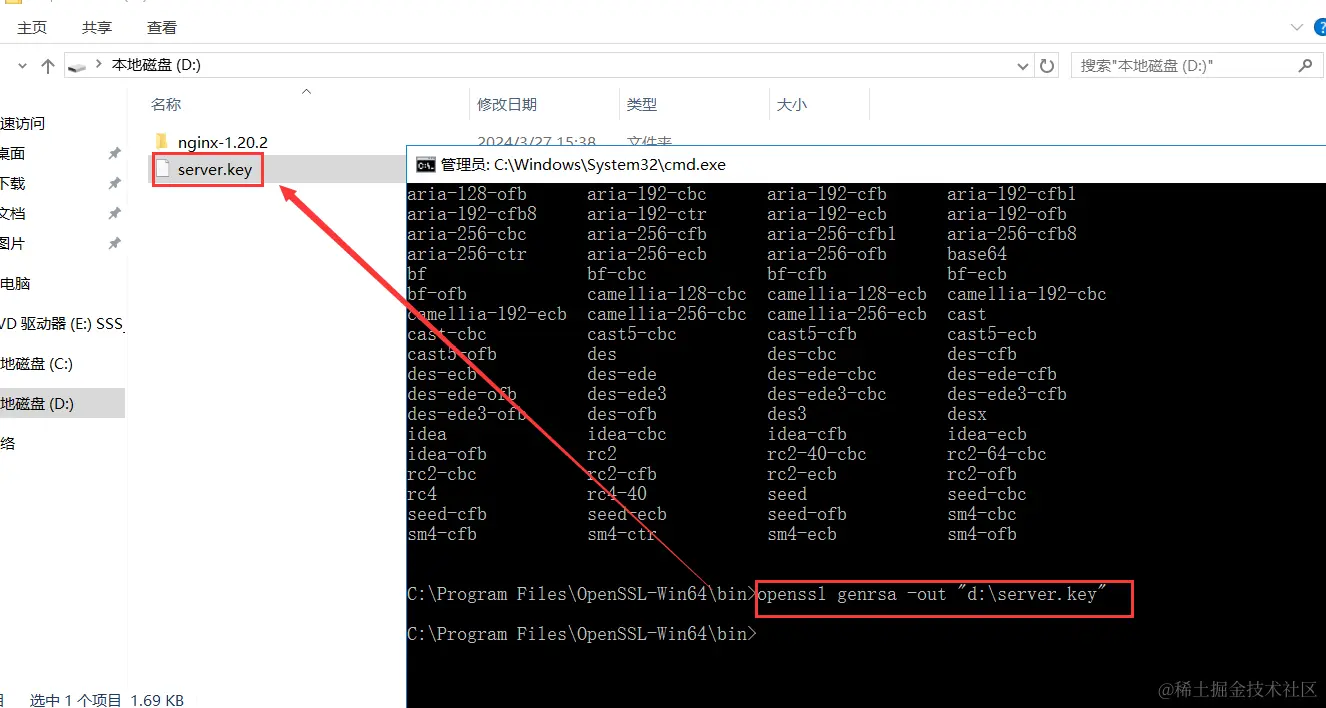The width and height of the screenshot is (1326, 708).
Task: Click 'sm4-ofb' in cmd output
Action: [x=982, y=534]
